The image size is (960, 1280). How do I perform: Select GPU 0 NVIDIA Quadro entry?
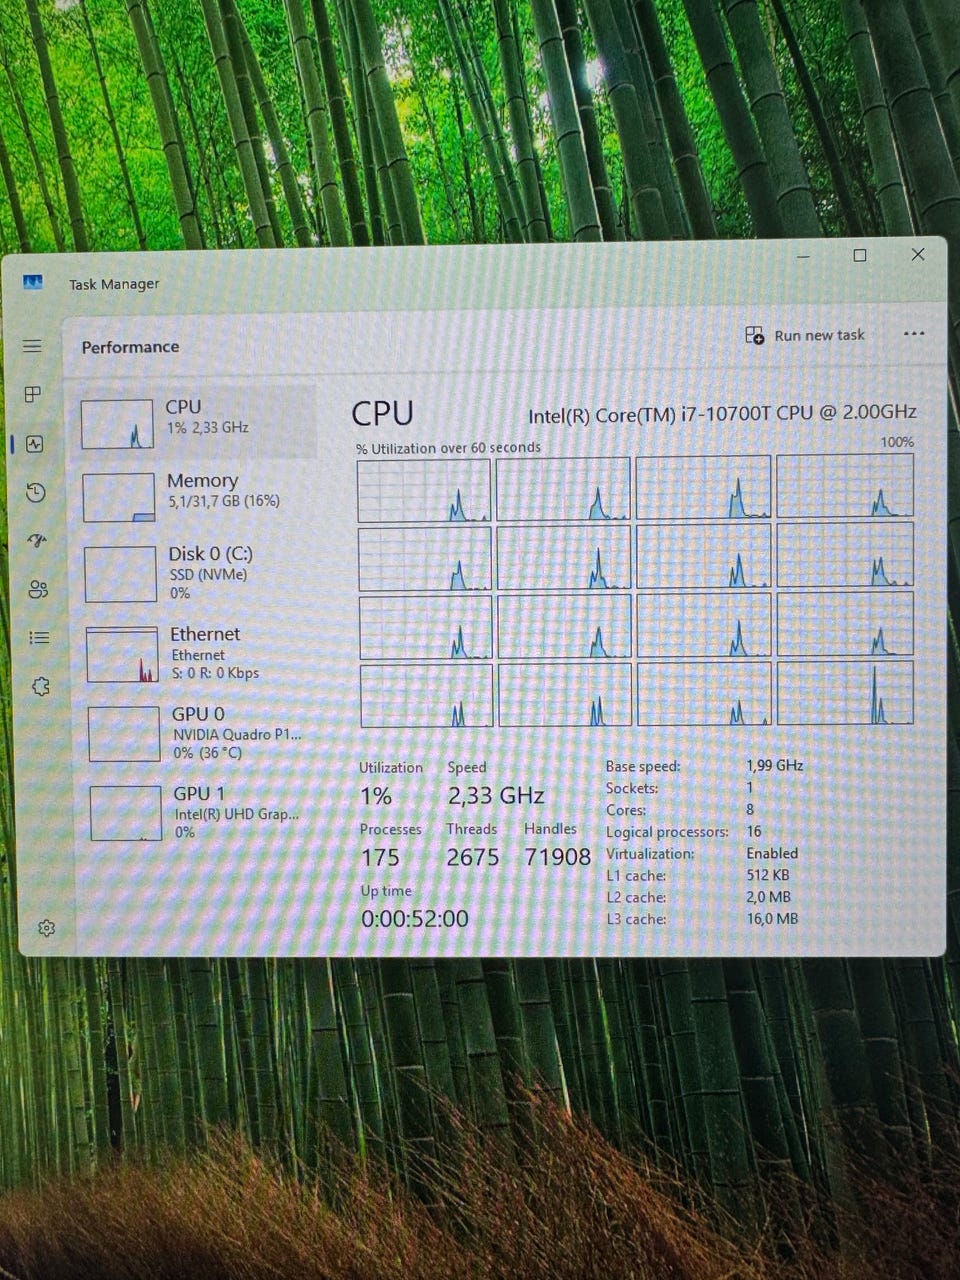(202, 733)
